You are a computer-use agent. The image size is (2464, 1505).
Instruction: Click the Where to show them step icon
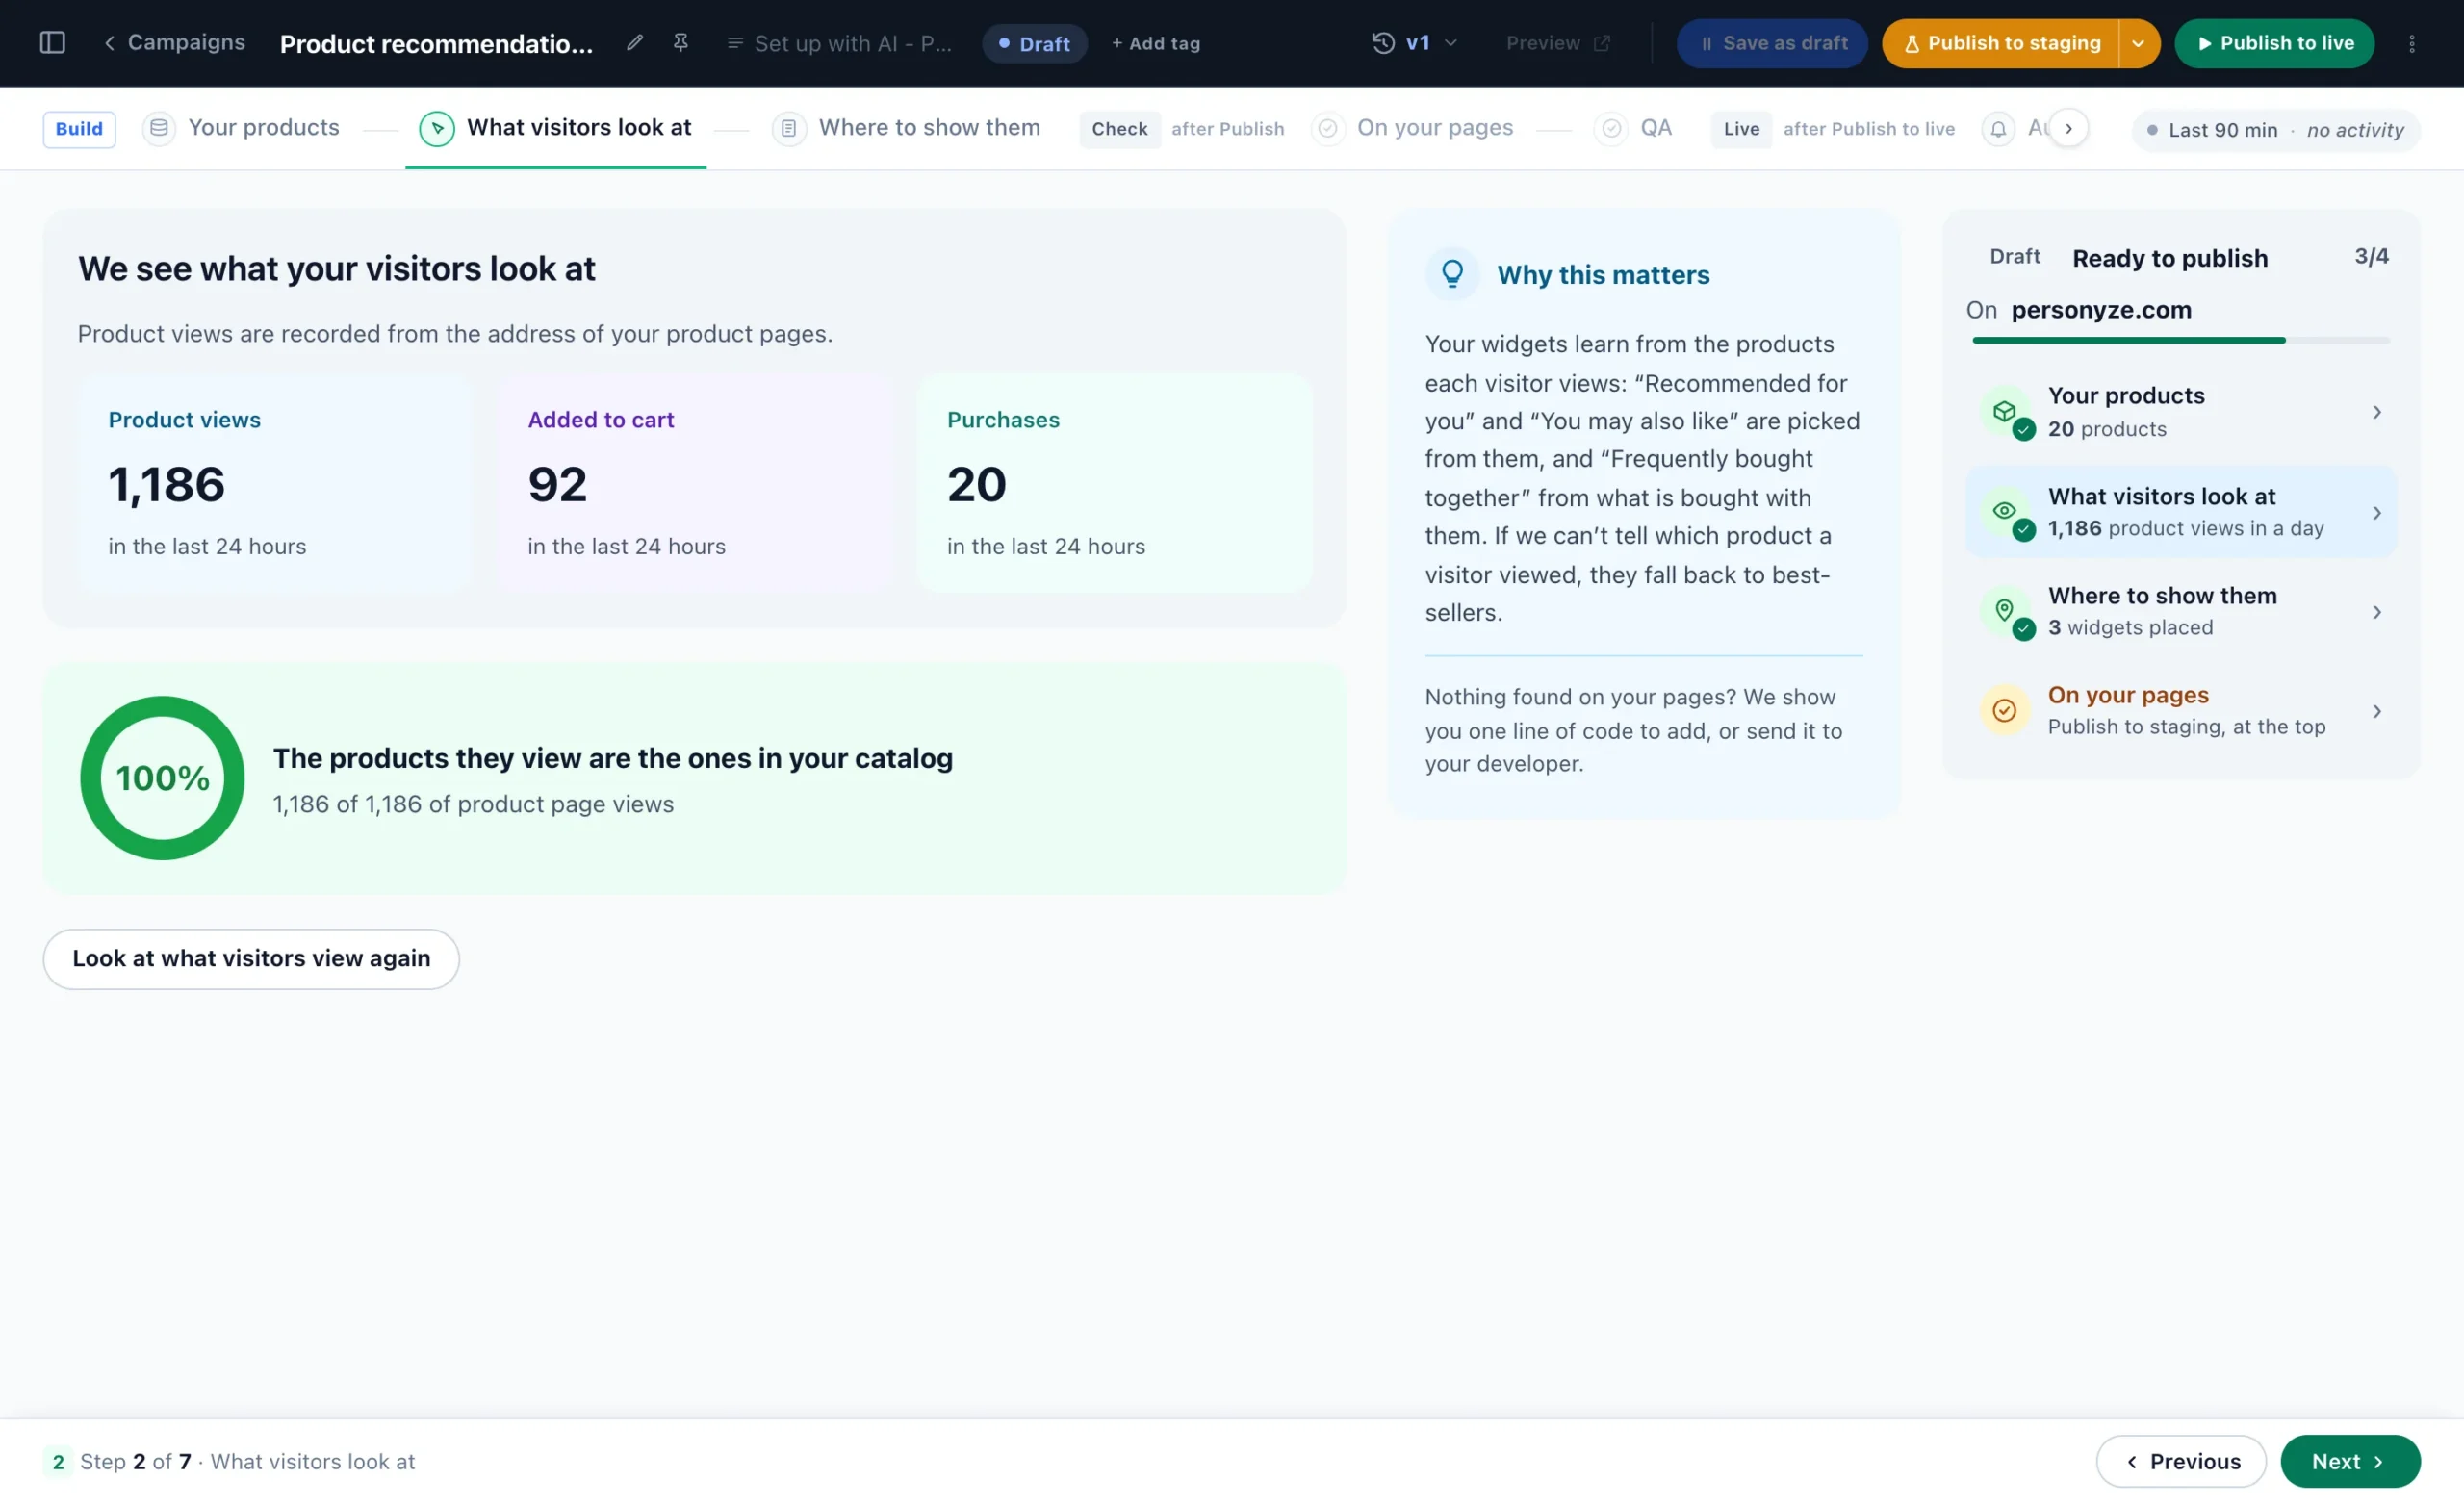click(788, 129)
